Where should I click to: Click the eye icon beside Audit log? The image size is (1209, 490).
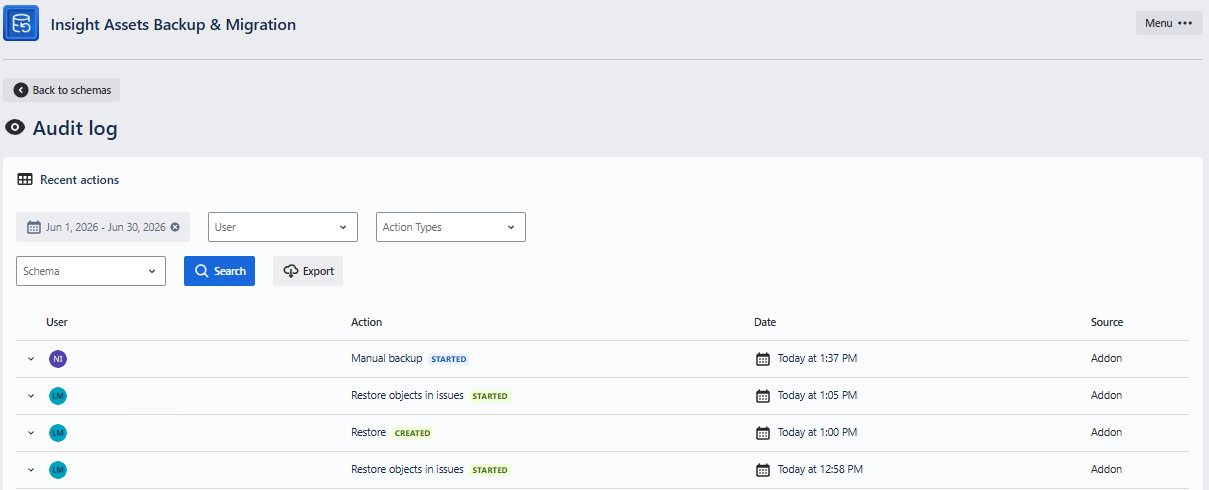[15, 128]
